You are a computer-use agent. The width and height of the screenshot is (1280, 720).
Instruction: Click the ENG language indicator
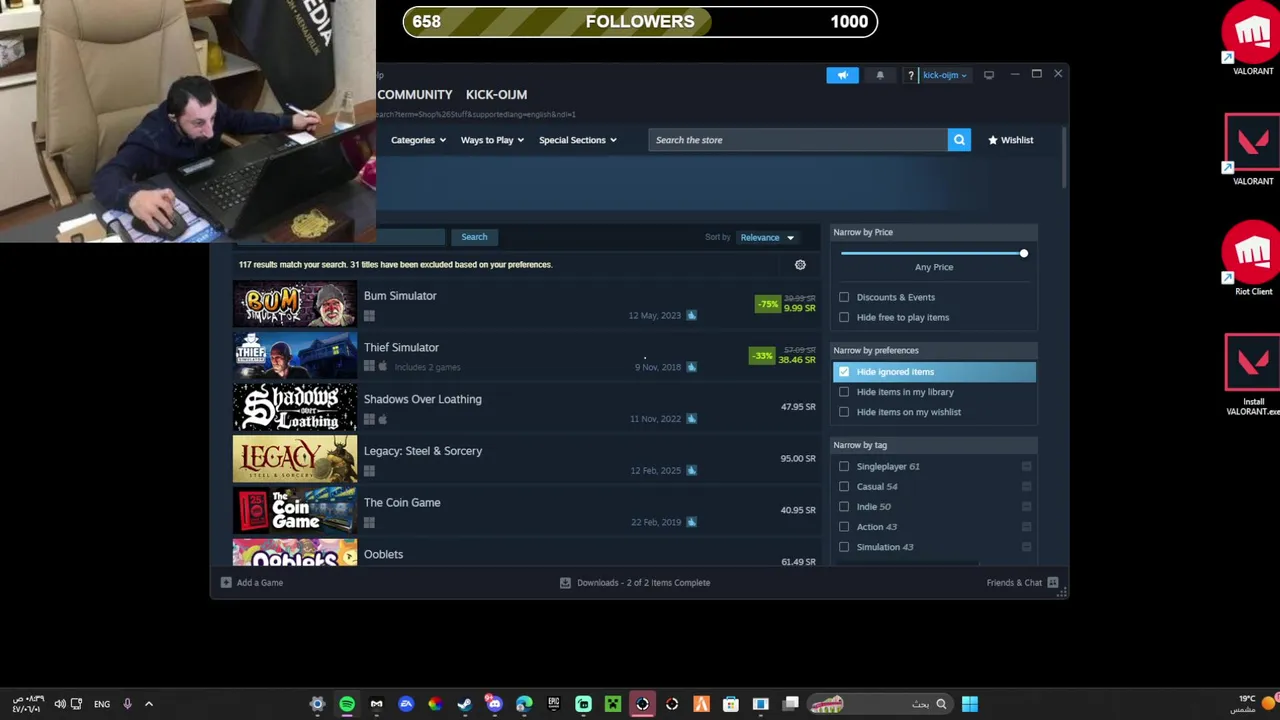102,704
